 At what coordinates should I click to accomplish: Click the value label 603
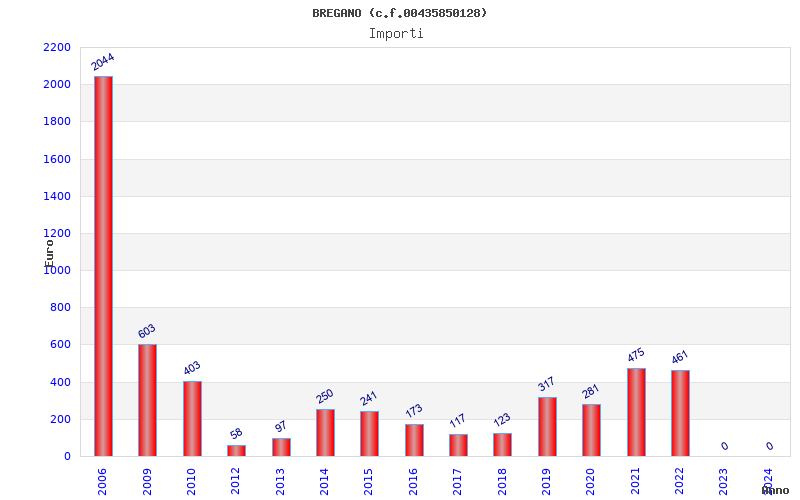146,331
